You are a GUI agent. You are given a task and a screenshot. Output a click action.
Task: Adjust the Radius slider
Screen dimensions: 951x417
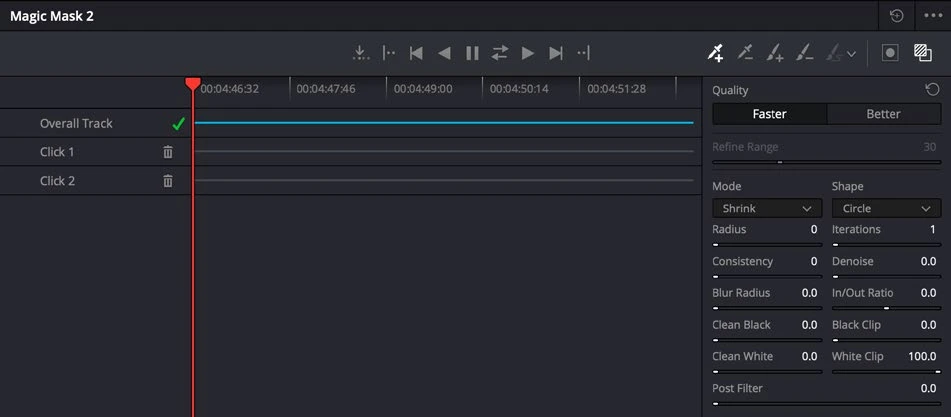[767, 245]
